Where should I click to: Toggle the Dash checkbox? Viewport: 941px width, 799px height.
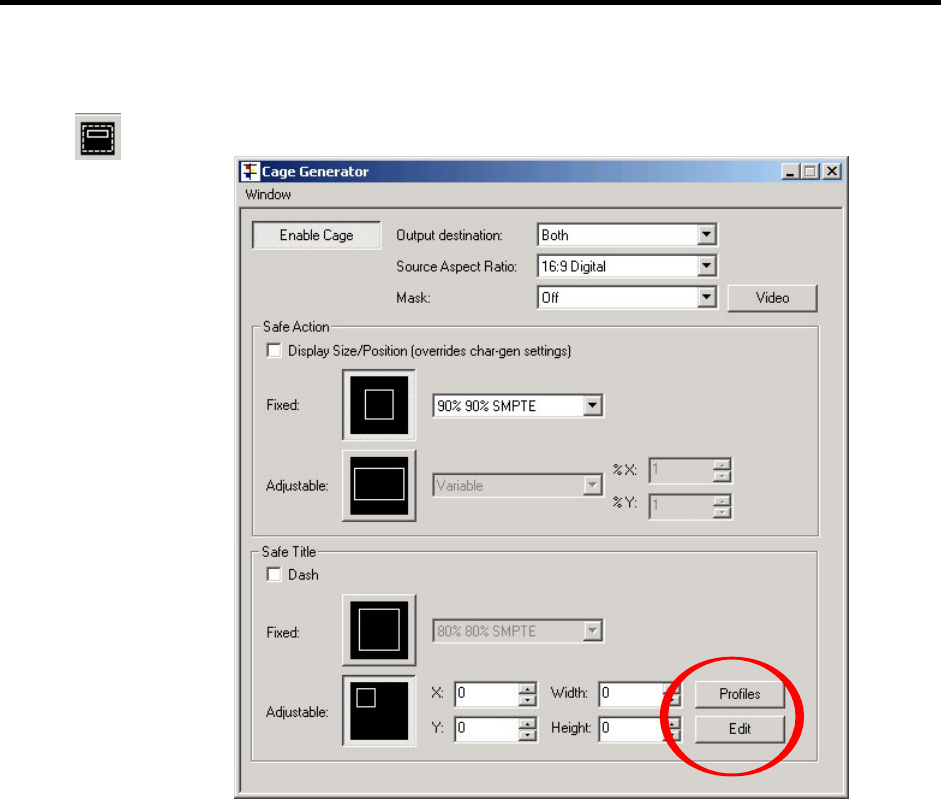coord(274,574)
